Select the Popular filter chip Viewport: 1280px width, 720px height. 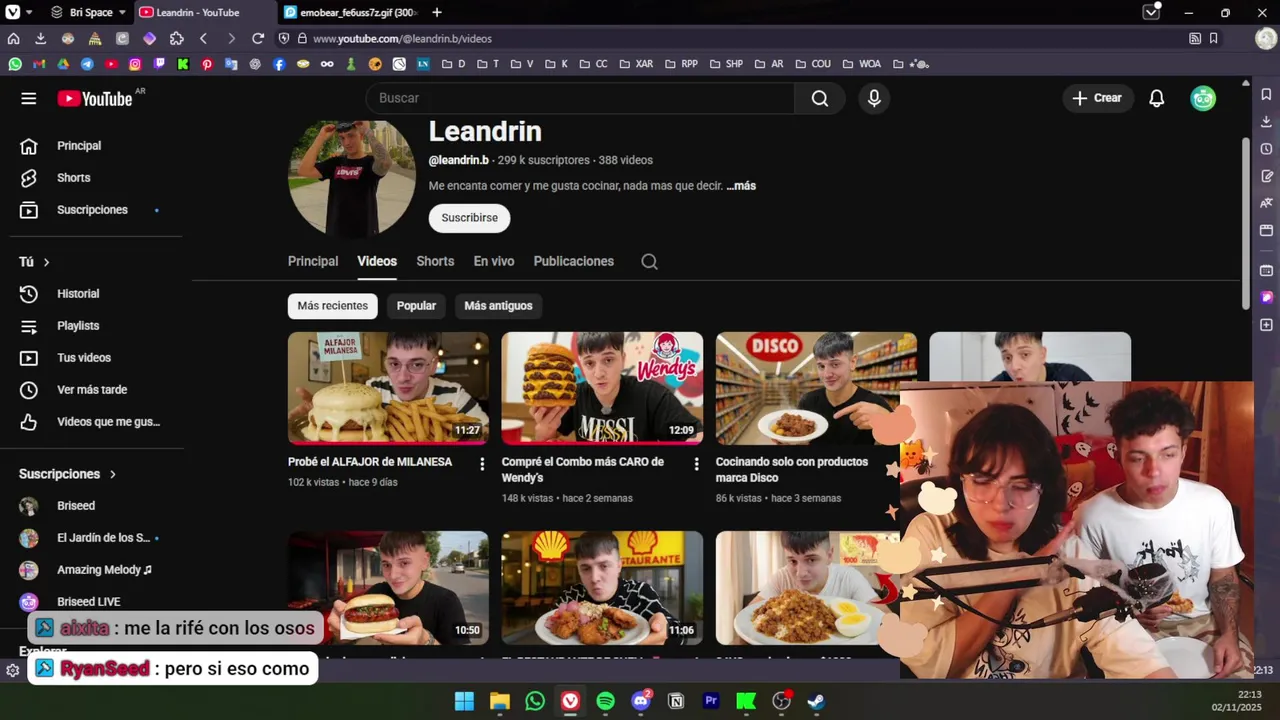(x=416, y=306)
